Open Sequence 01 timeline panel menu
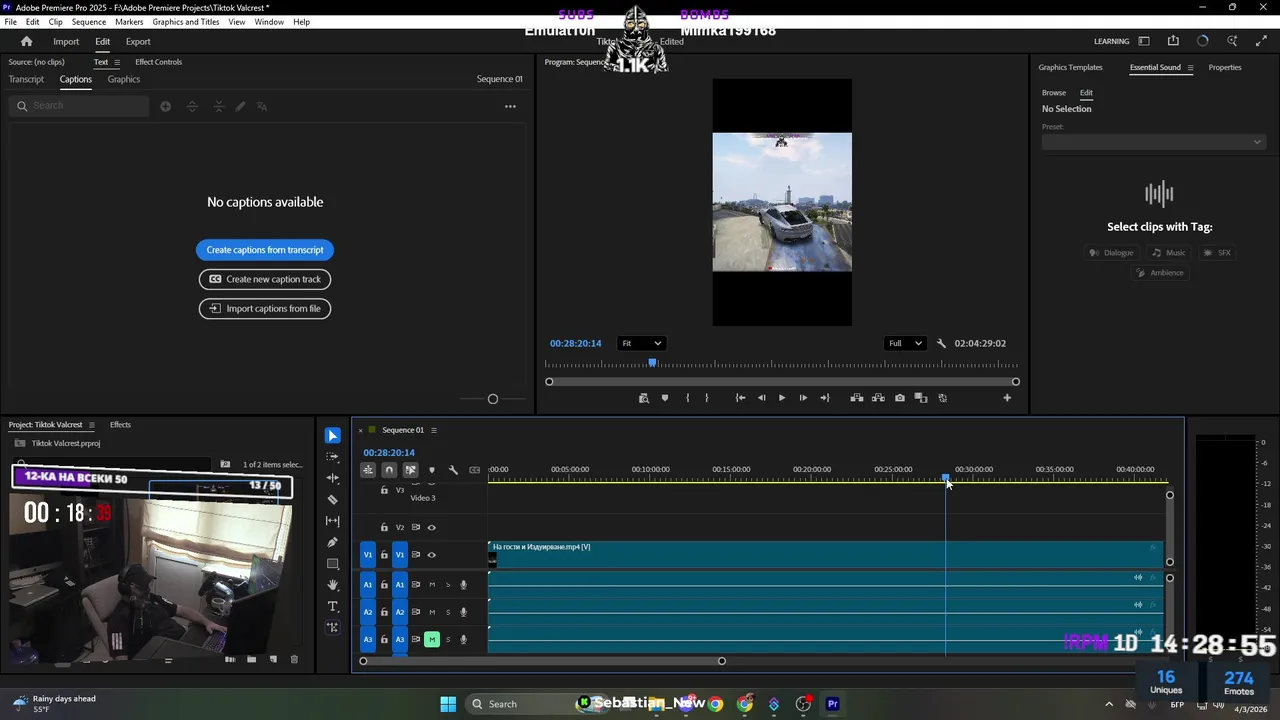1280x720 pixels. pos(433,430)
